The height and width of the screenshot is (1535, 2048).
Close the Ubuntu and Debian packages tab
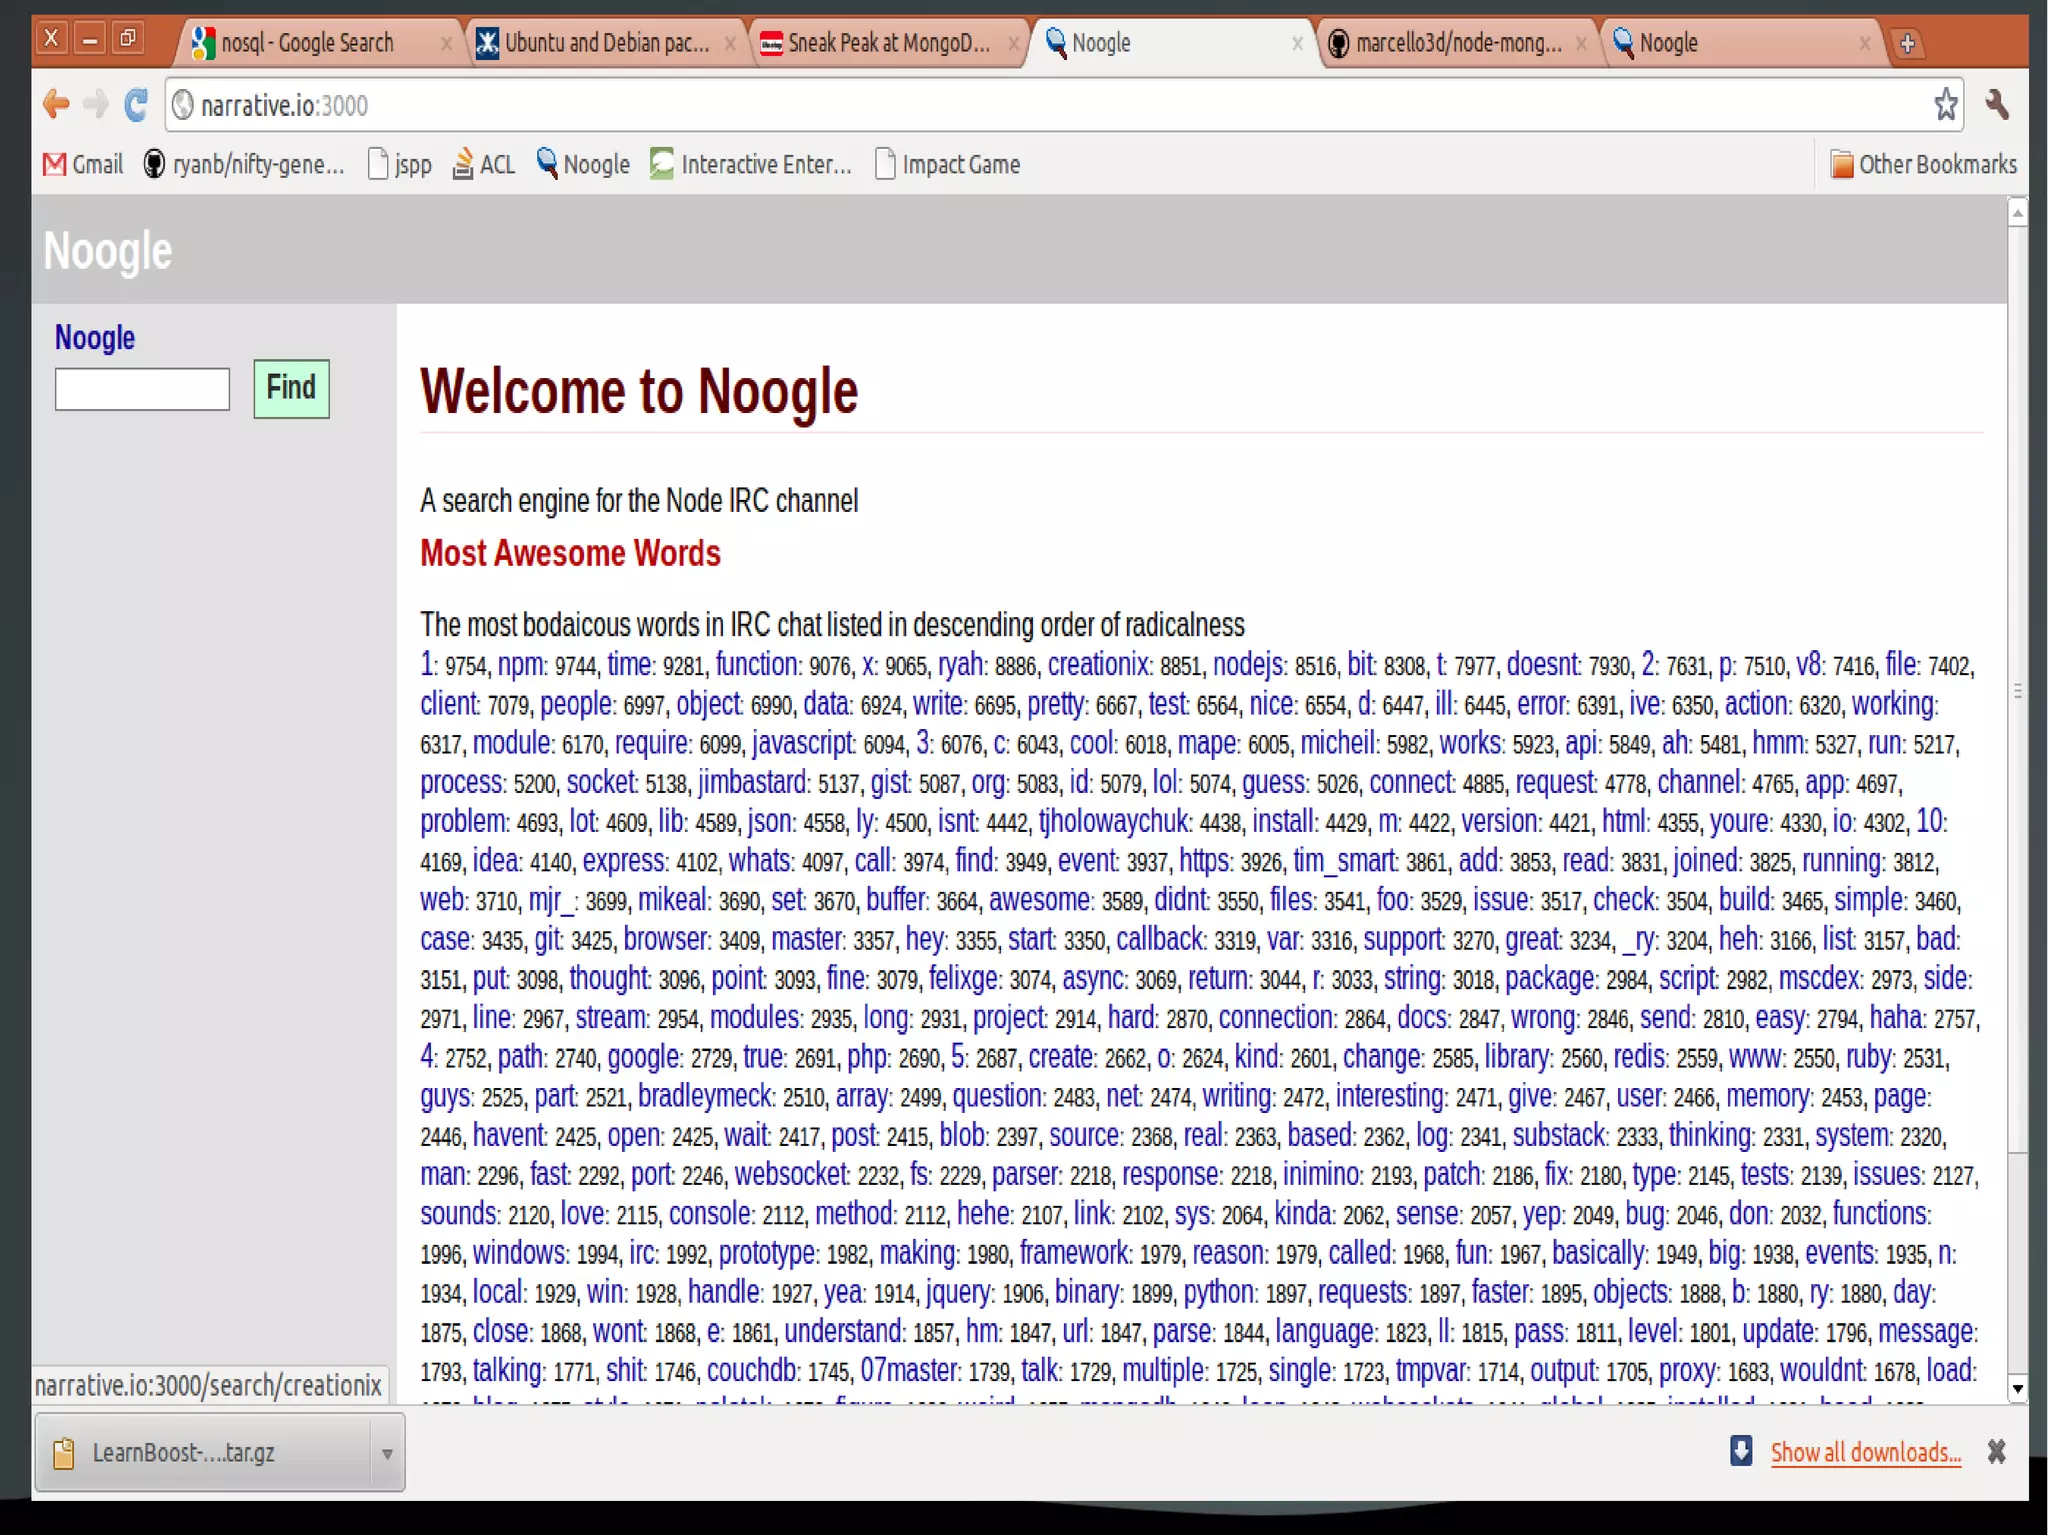coord(730,43)
